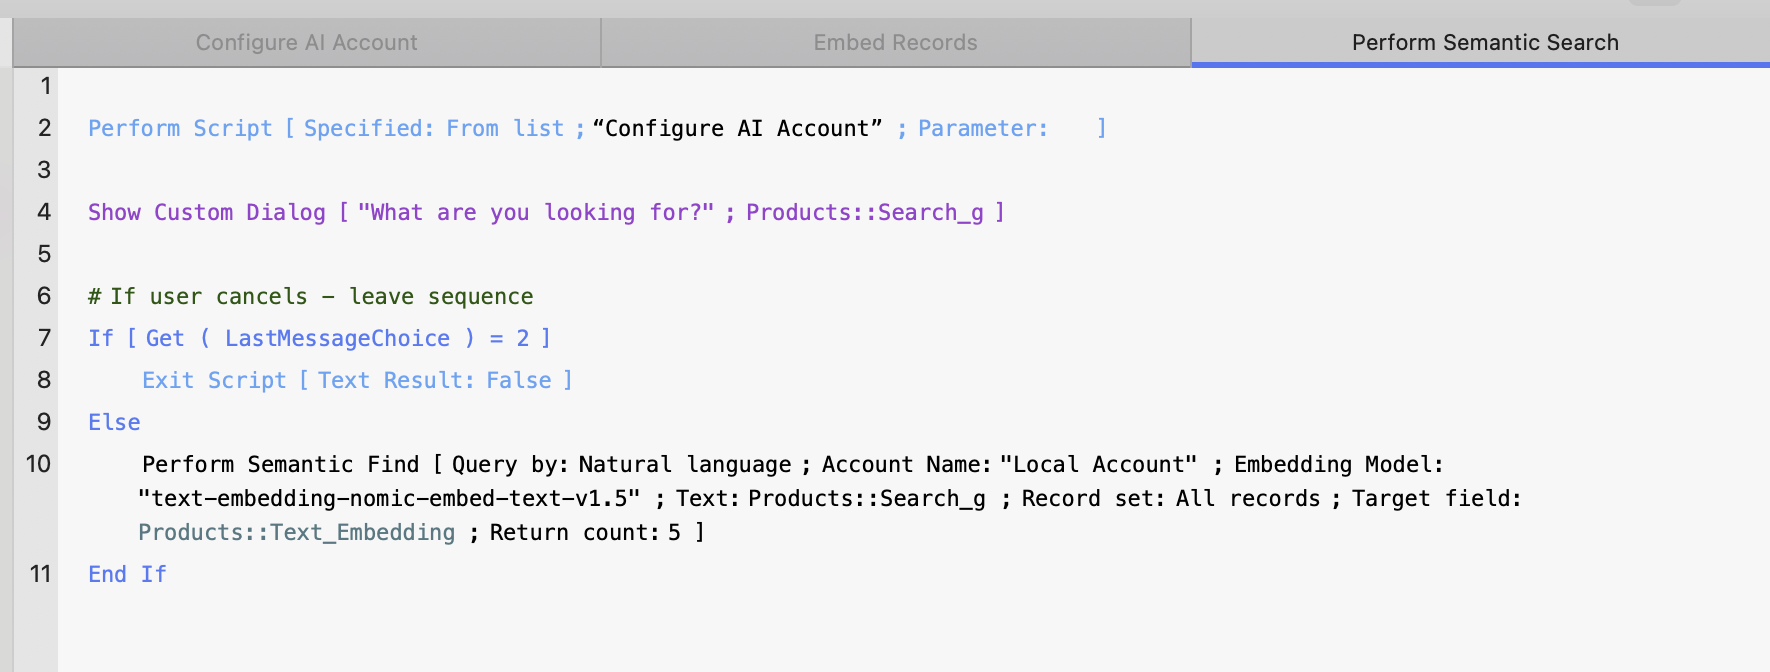Image resolution: width=1770 pixels, height=672 pixels.
Task: Click Text Result: False in Exit Script
Action: pos(435,380)
